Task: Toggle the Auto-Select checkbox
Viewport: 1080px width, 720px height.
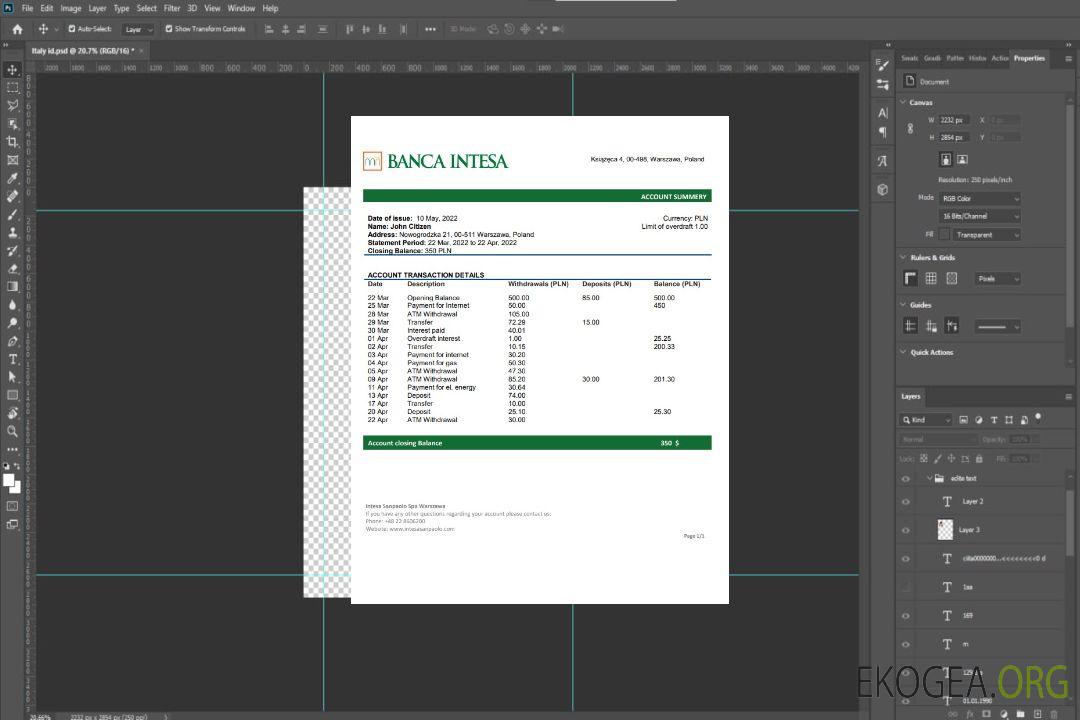Action: coord(72,29)
